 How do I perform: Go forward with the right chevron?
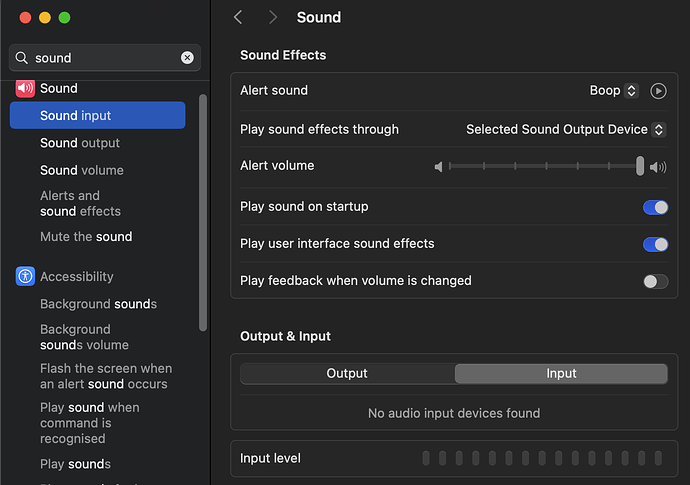tap(272, 18)
